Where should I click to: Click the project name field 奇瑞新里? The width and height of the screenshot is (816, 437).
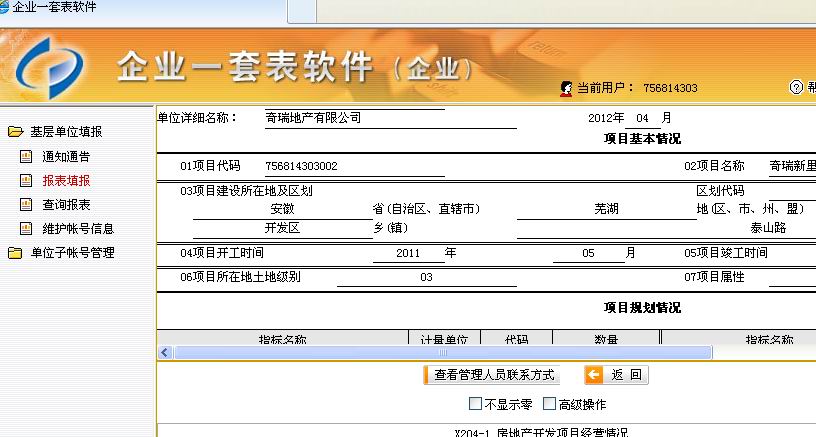point(793,166)
